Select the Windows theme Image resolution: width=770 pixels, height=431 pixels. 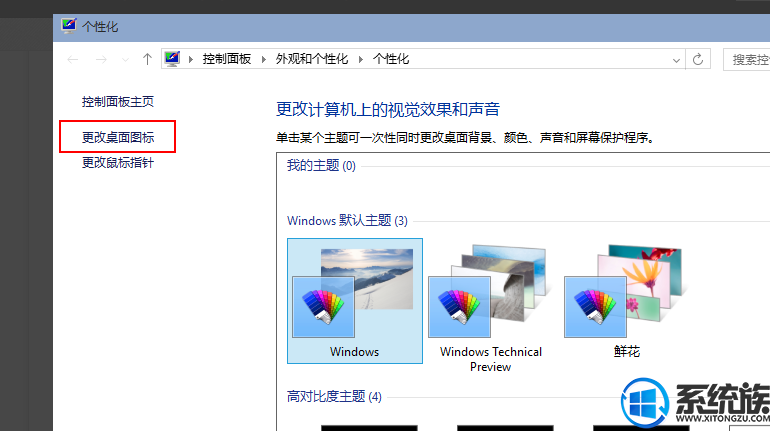355,301
